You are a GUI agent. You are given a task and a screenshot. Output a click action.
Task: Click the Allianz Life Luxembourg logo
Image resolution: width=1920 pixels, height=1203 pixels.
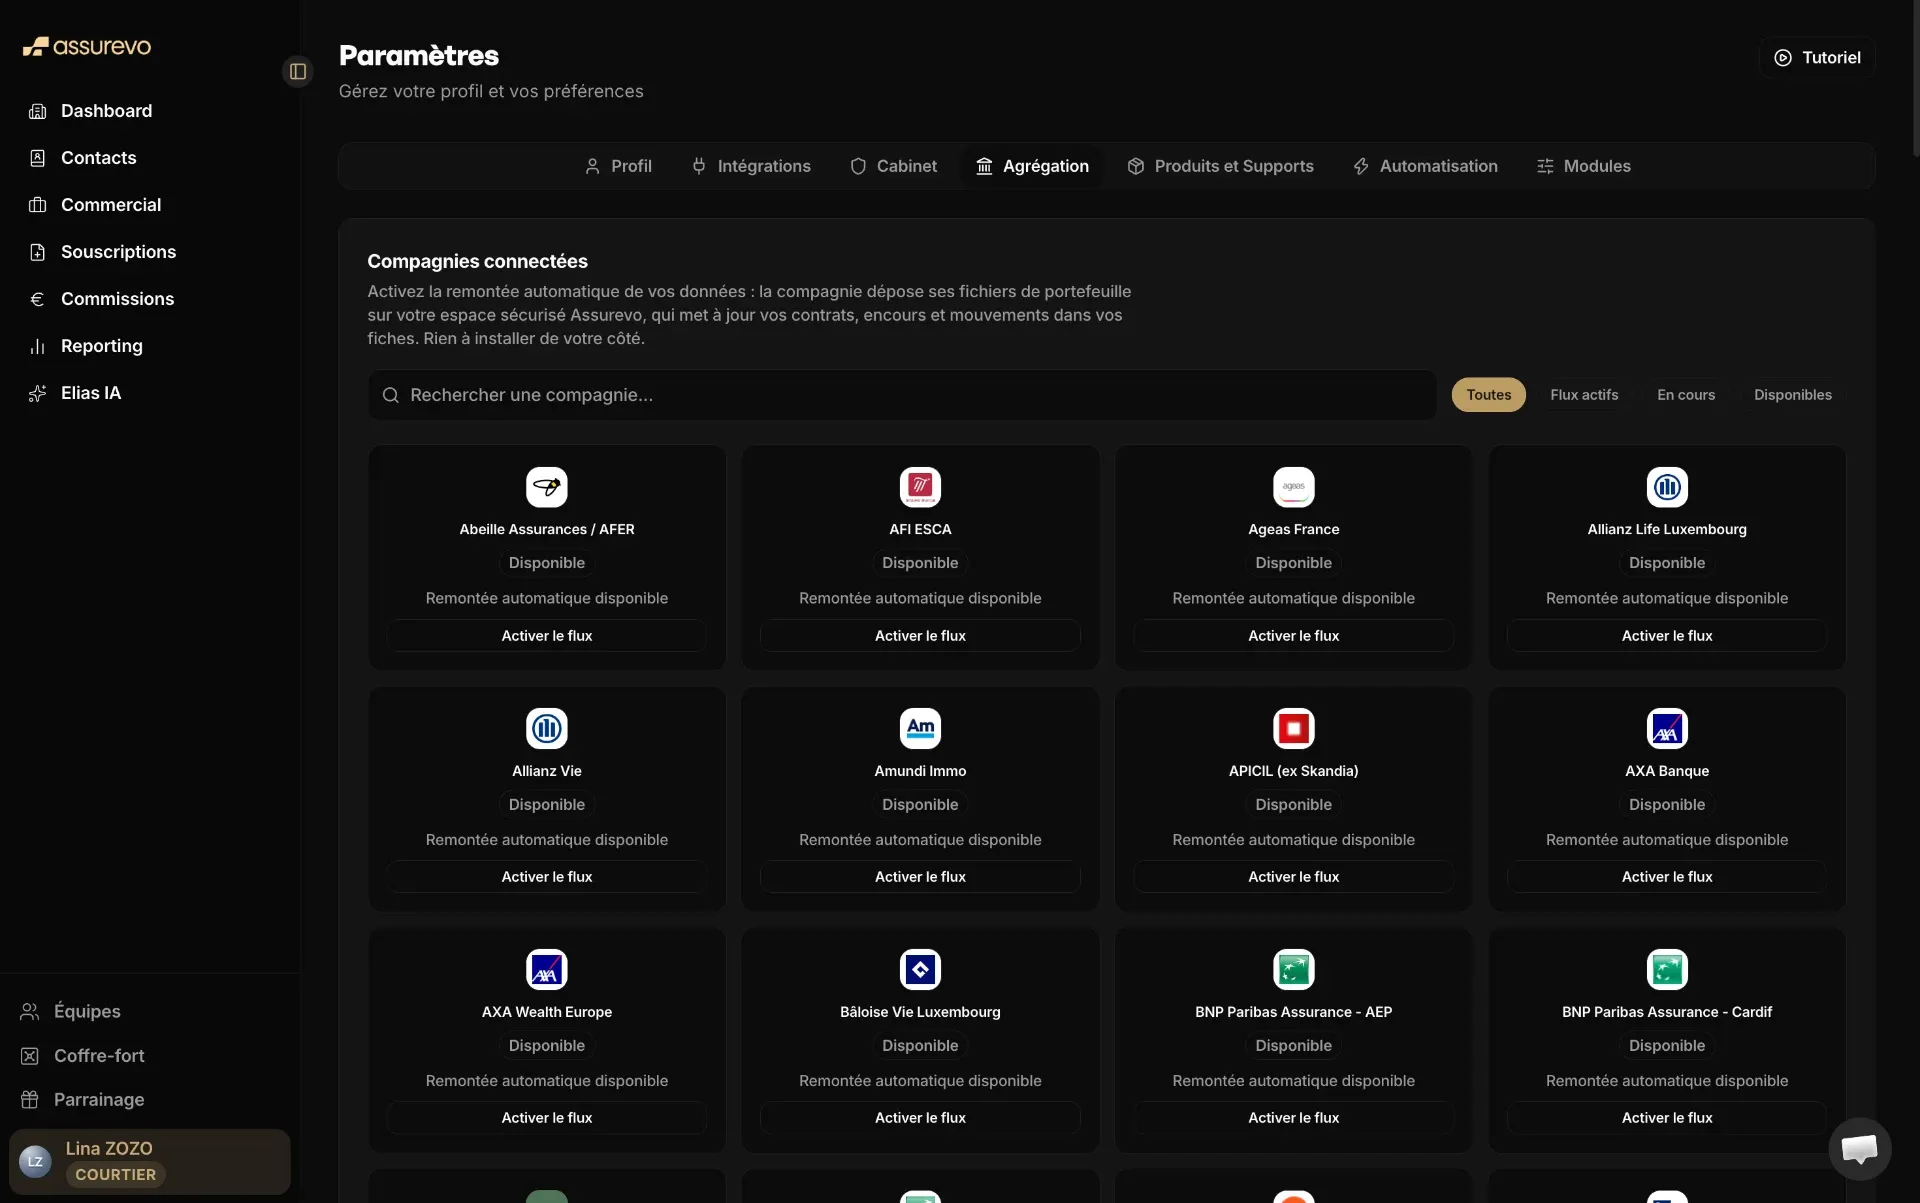(1667, 487)
